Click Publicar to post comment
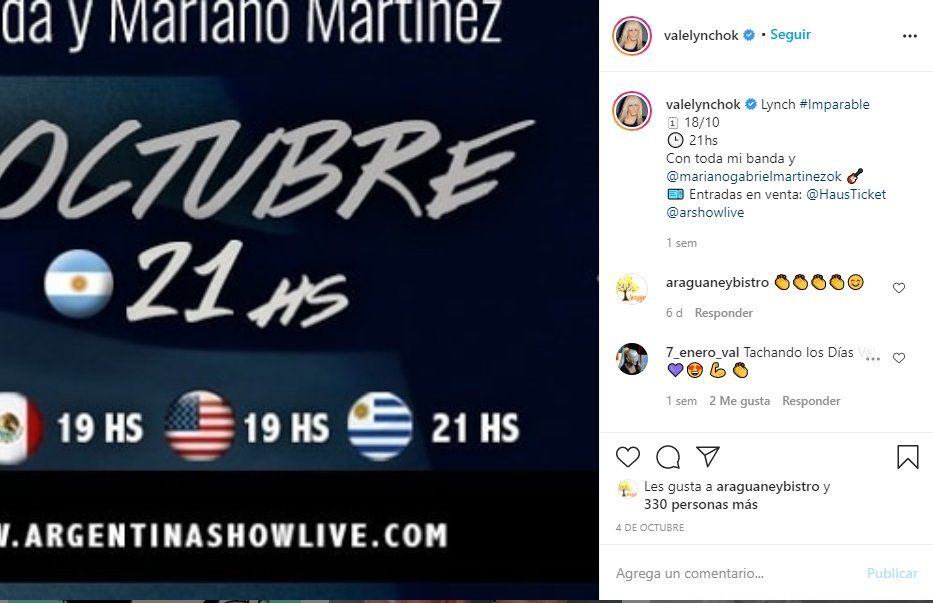This screenshot has height=603, width=933. point(892,573)
